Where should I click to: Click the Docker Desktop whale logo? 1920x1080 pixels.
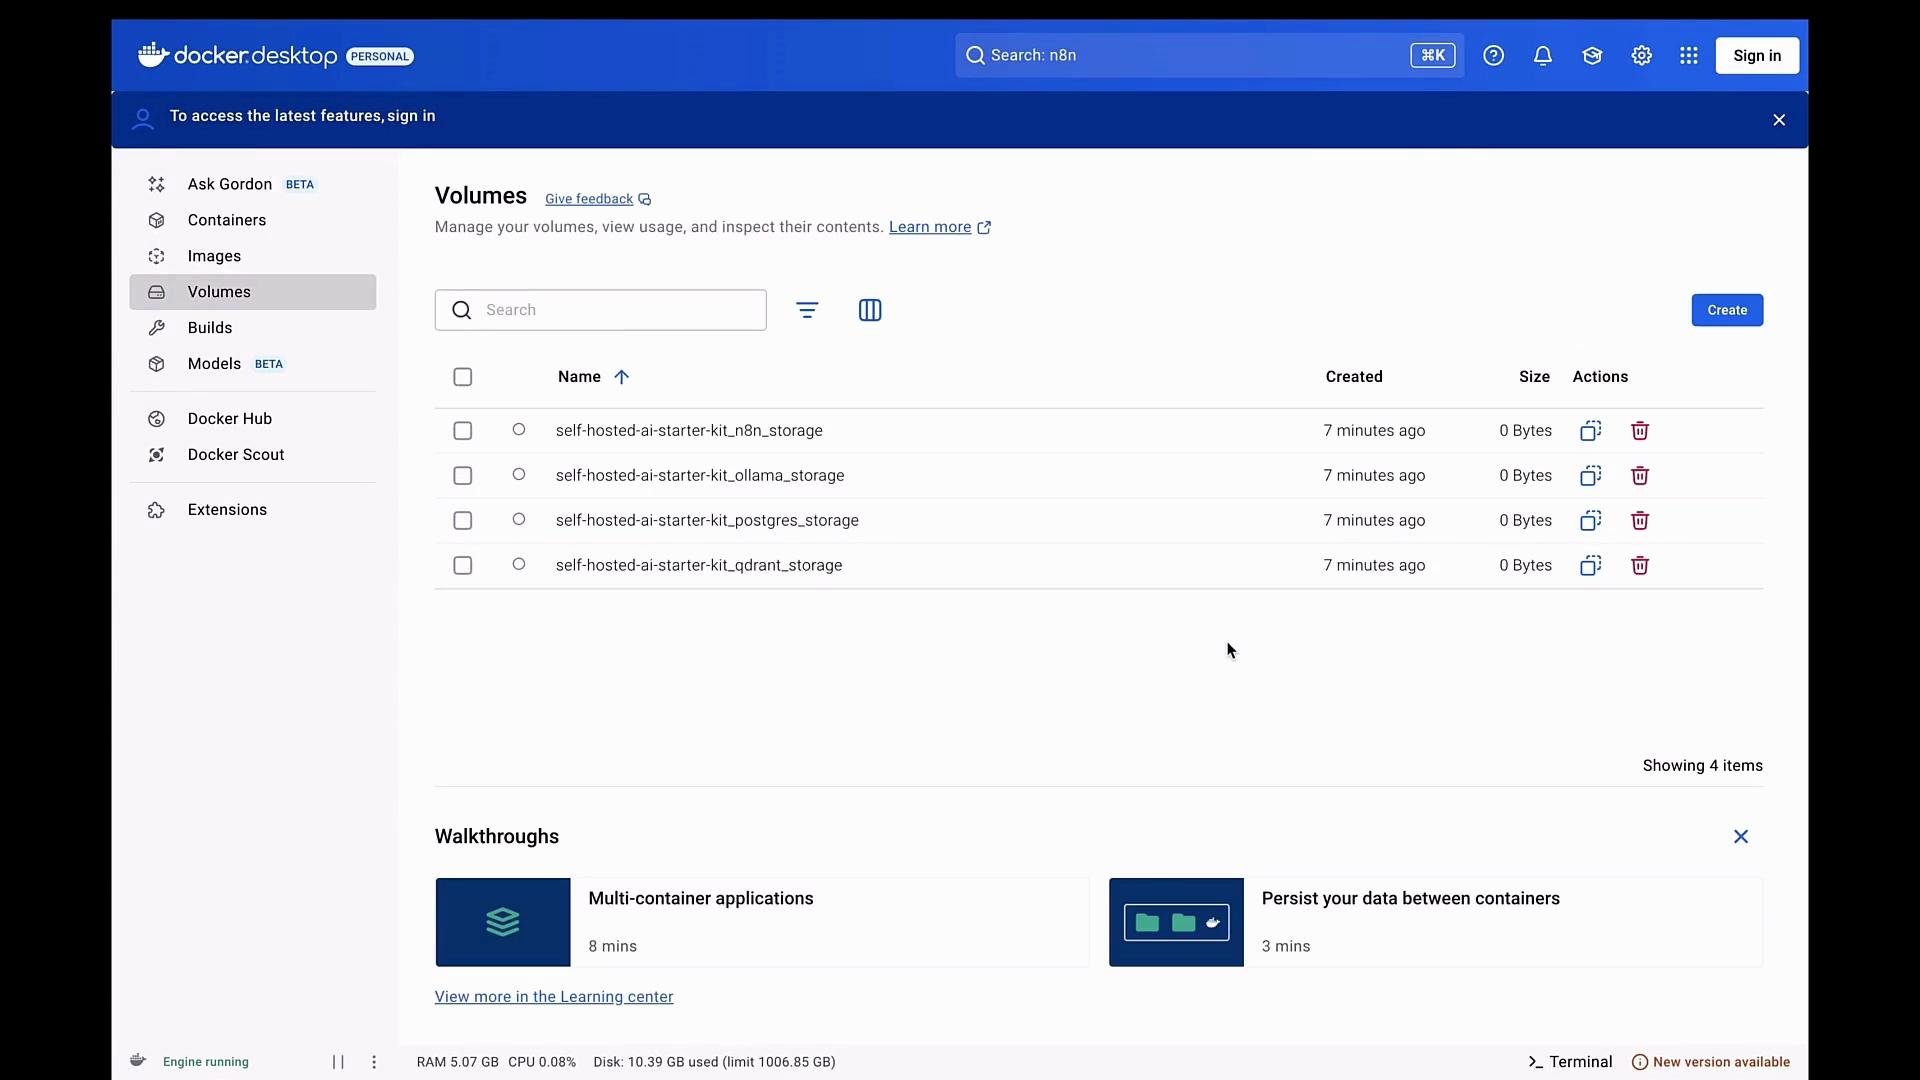click(x=153, y=54)
